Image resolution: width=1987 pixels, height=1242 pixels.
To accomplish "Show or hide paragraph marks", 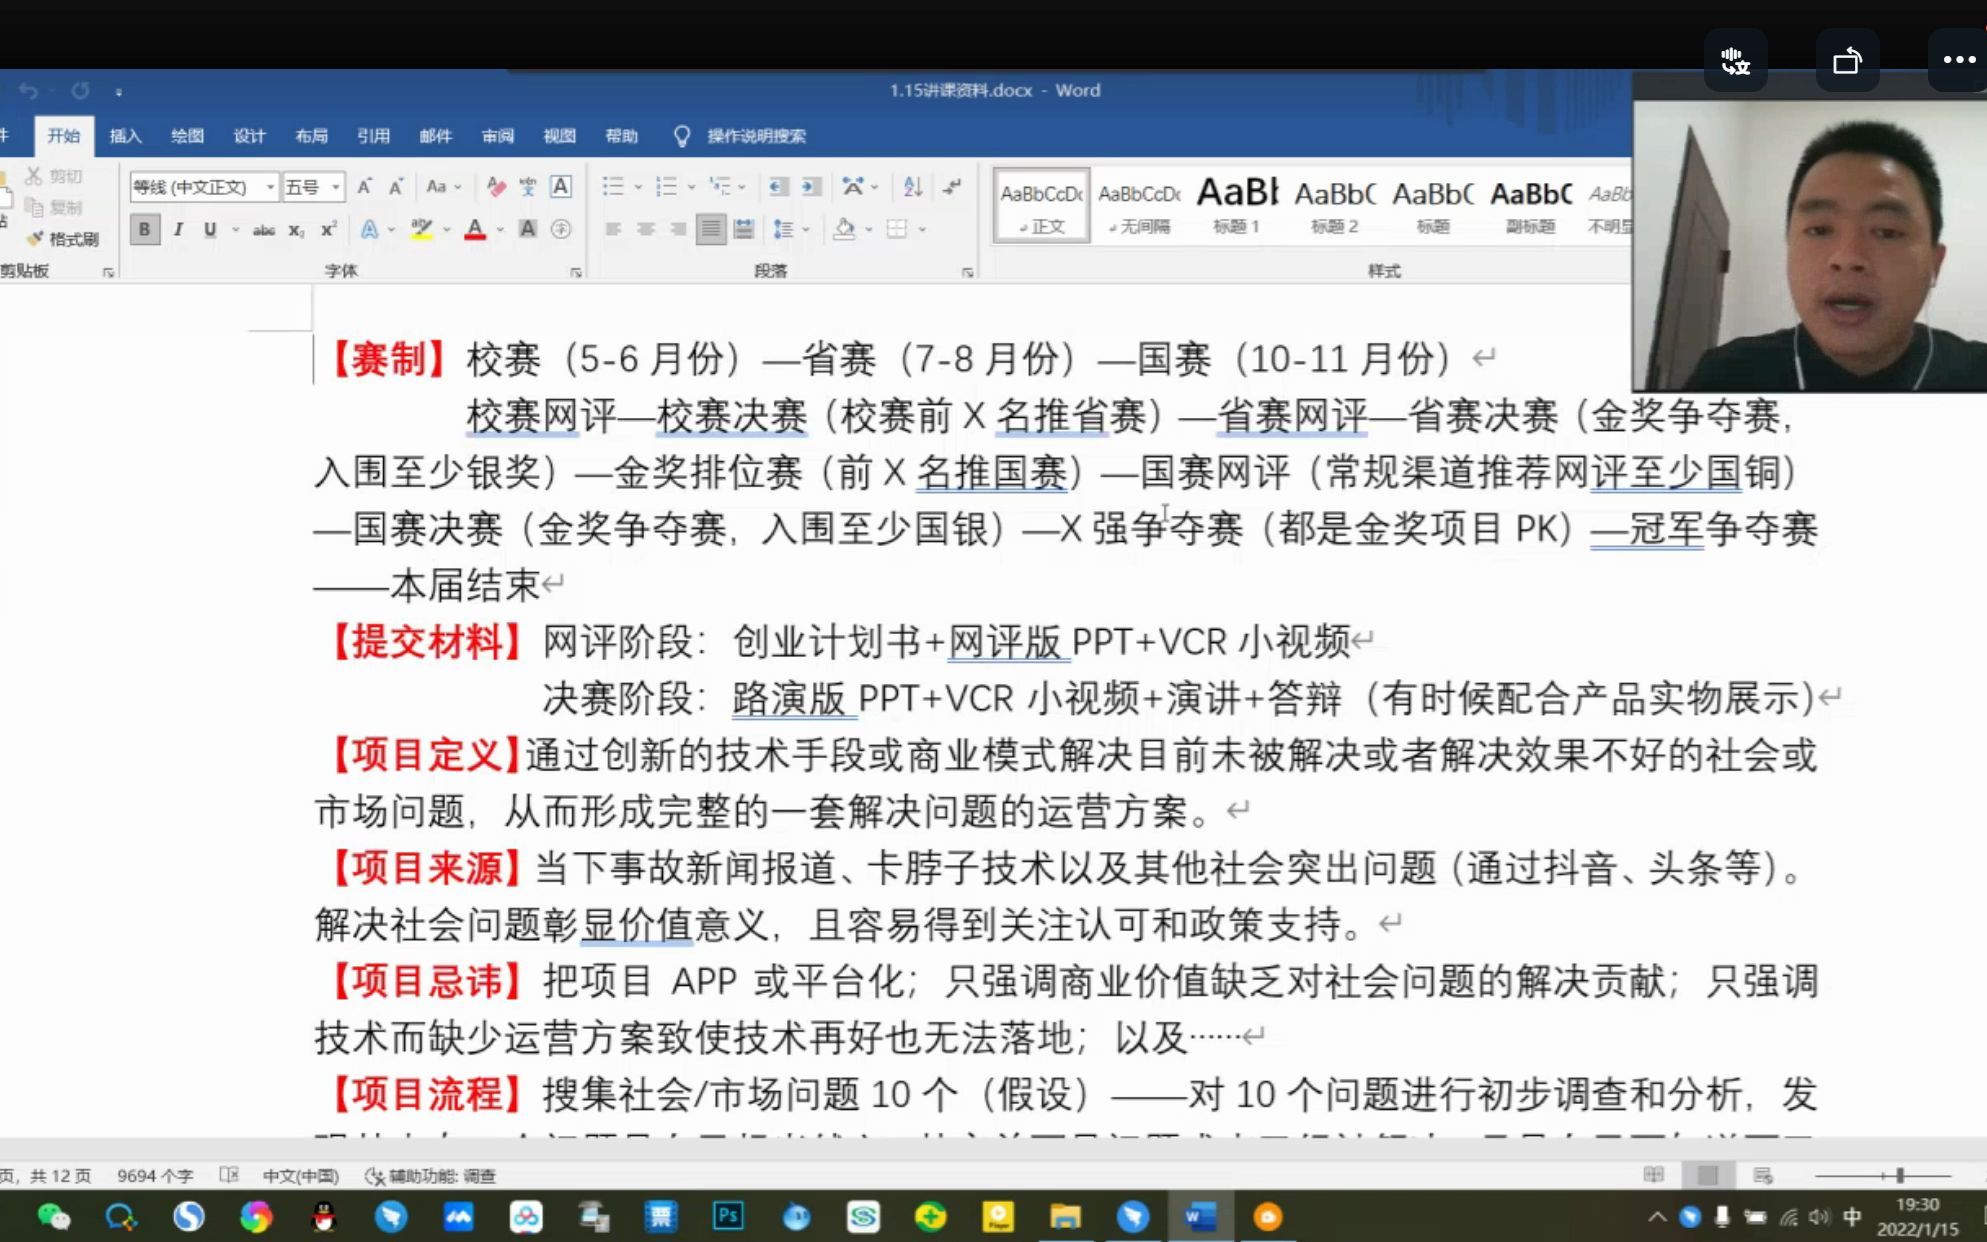I will (952, 186).
